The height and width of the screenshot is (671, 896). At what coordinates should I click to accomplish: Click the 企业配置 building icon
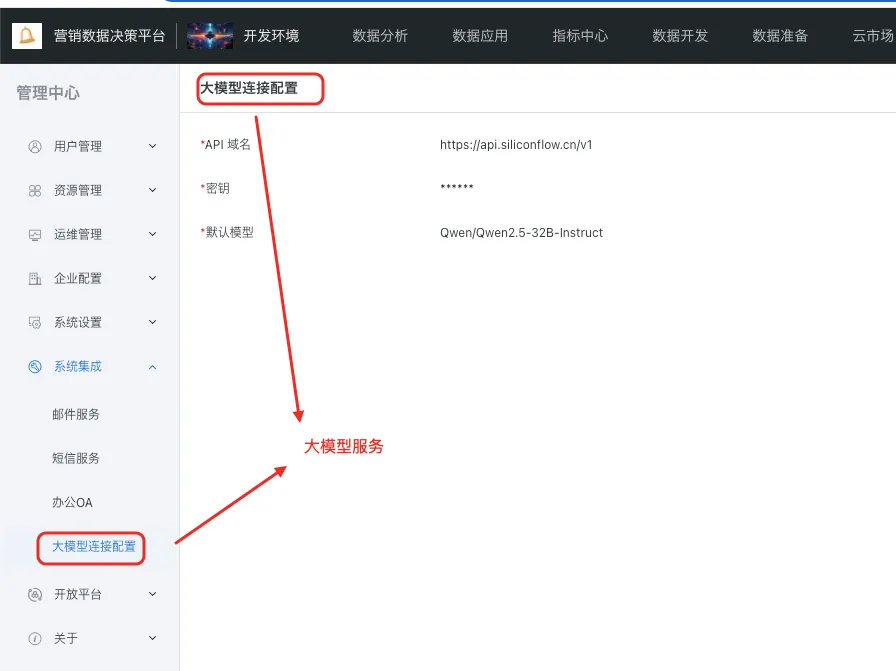click(x=35, y=279)
